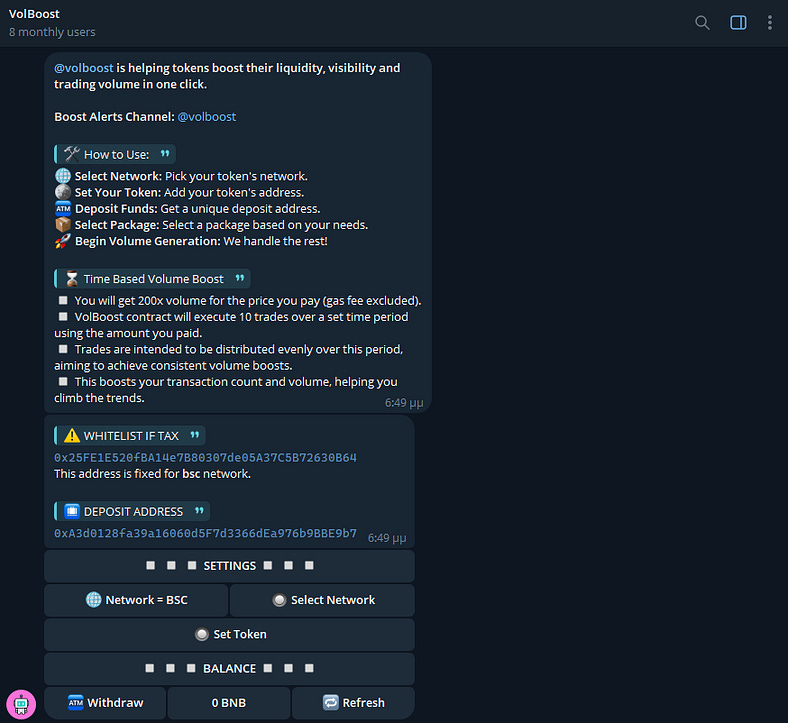Click the globe icon on Network = BSC button
This screenshot has width=788, height=723.
(93, 600)
